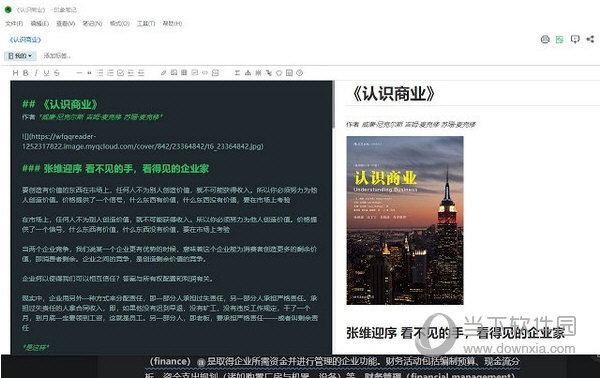Click the note title 《认识商业》 in header

coord(25,40)
